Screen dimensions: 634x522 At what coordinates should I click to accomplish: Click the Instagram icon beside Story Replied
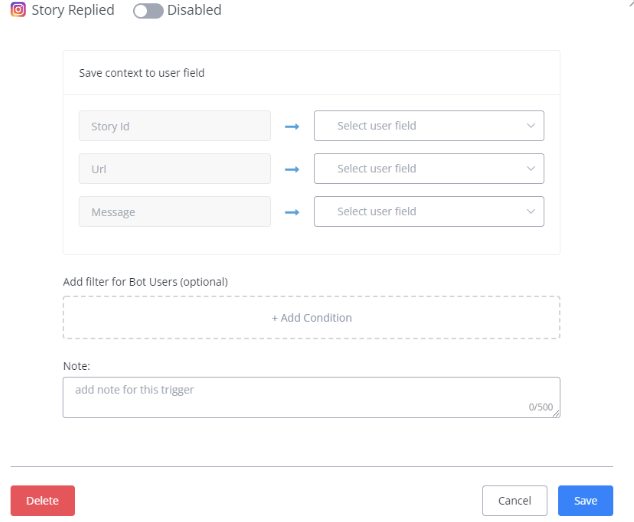[18, 9]
